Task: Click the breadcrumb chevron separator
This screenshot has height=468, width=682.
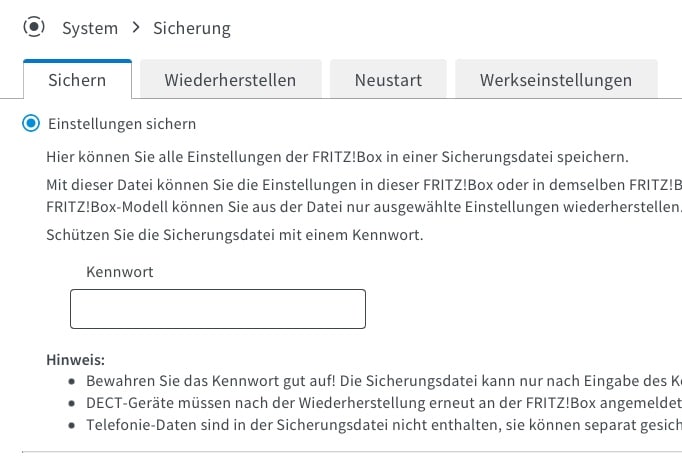Action: 135,28
